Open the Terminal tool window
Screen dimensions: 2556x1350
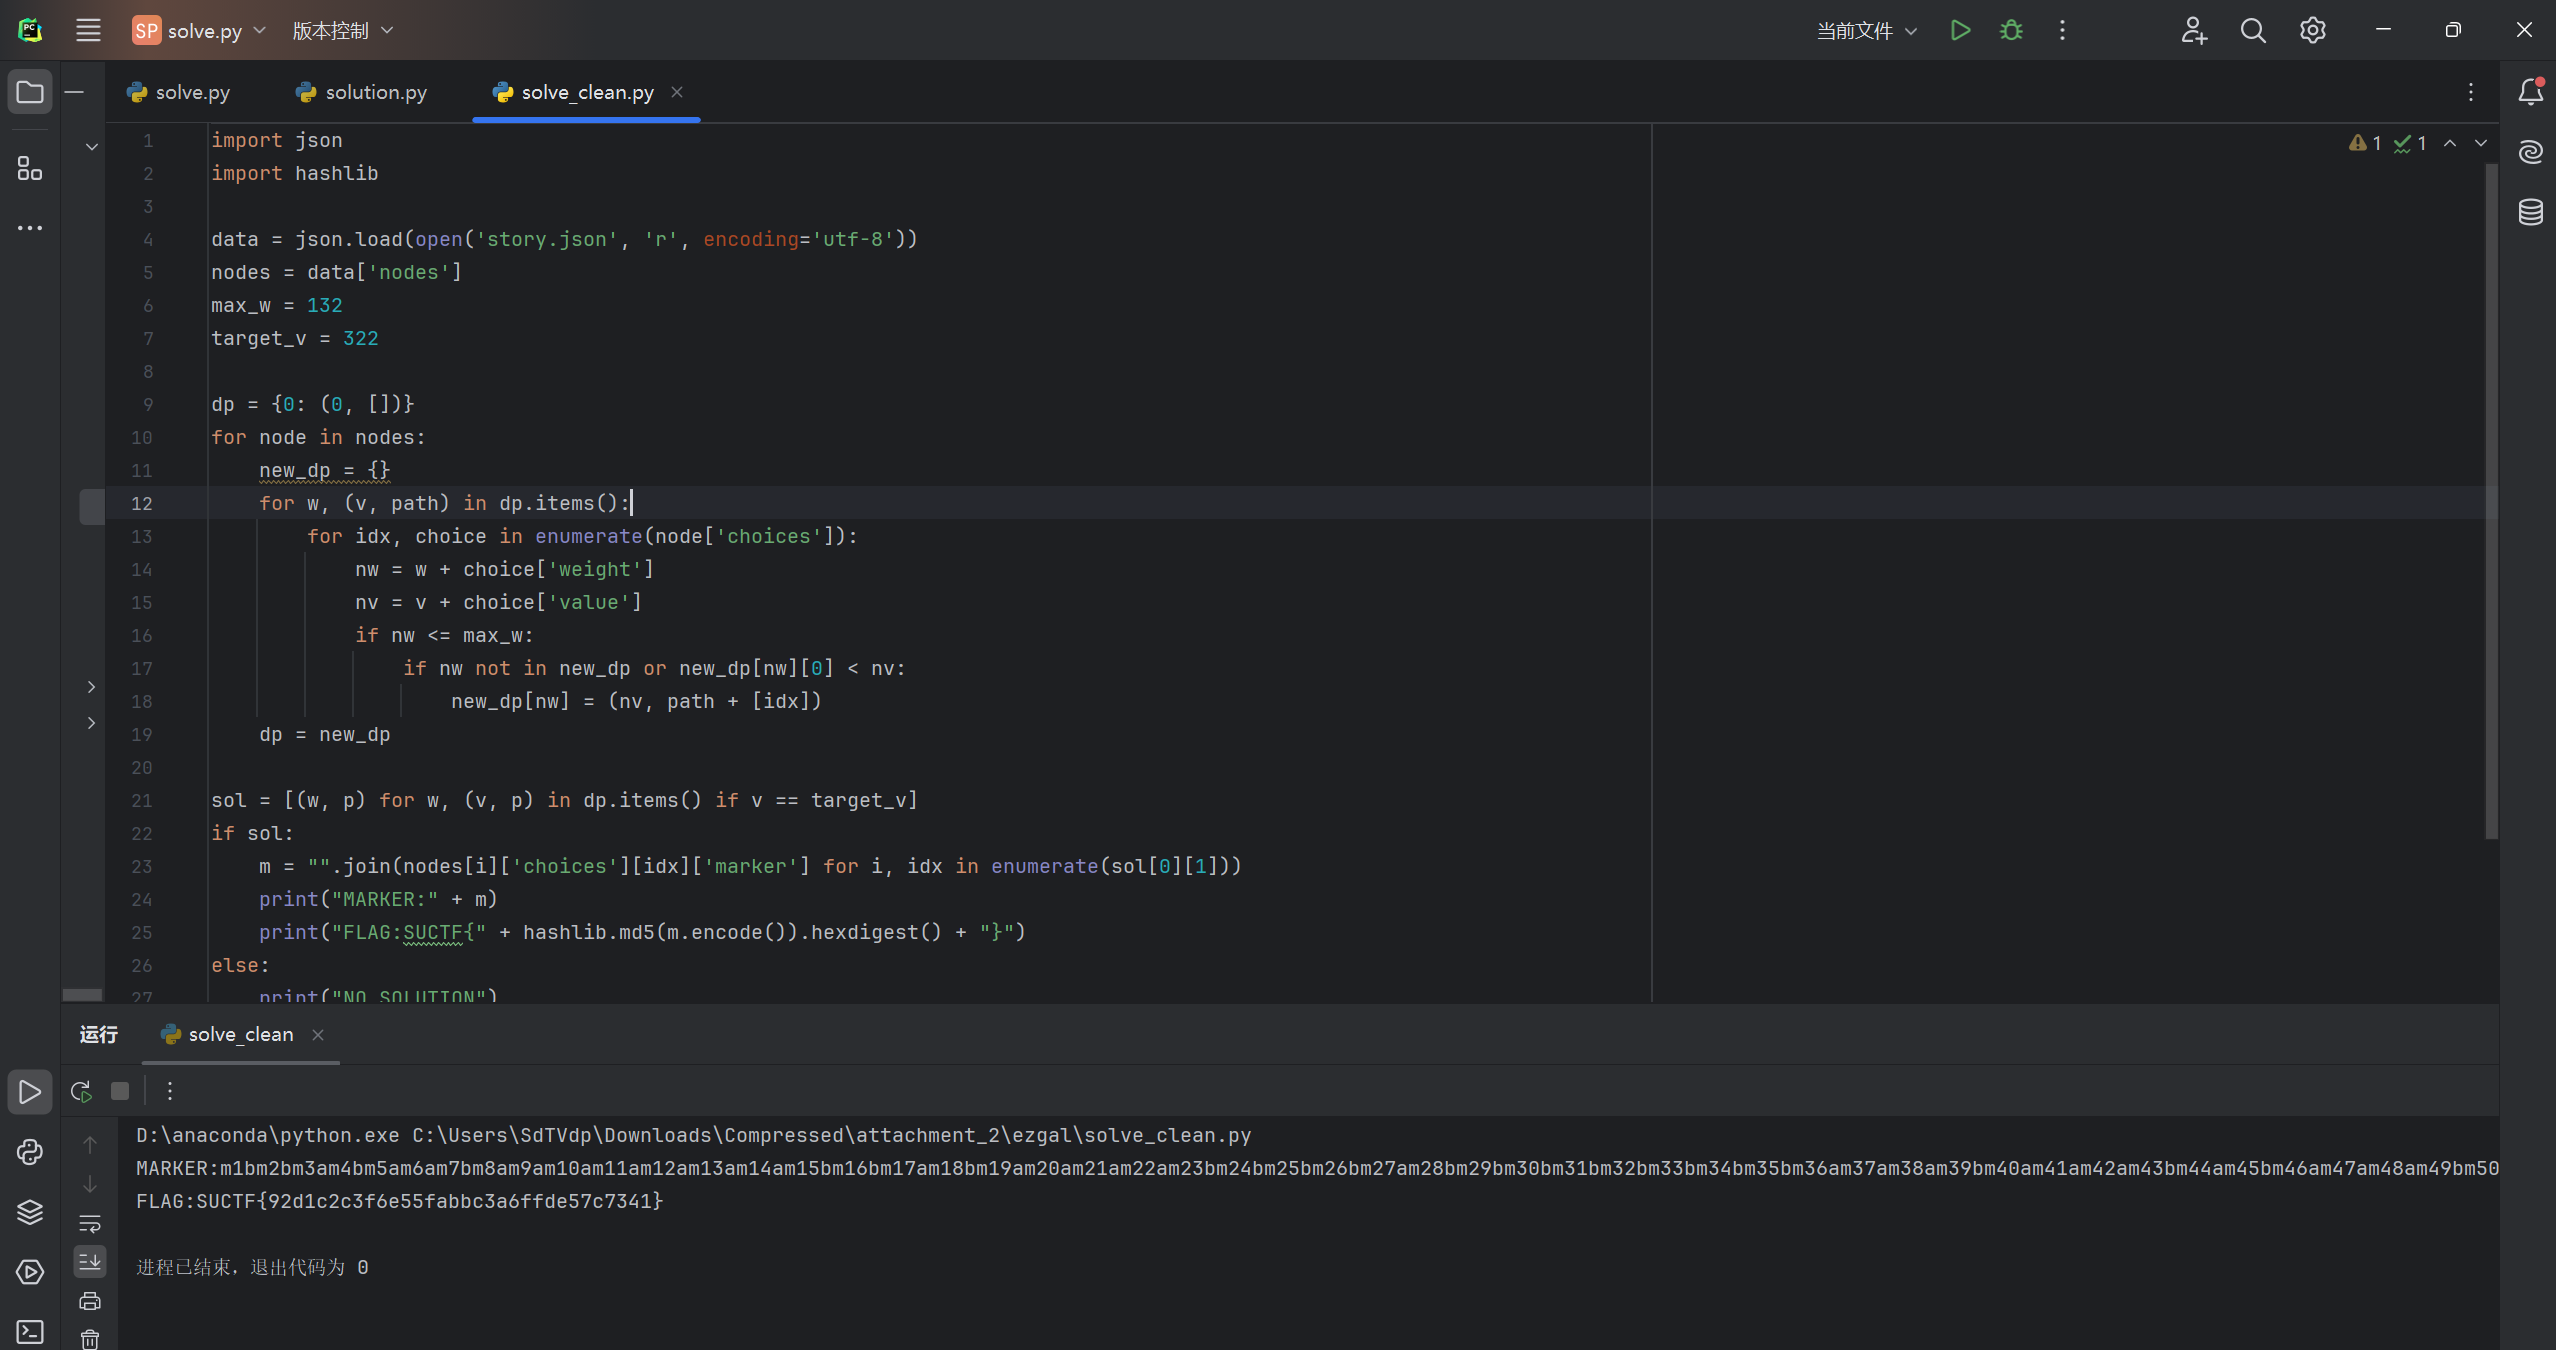point(30,1332)
